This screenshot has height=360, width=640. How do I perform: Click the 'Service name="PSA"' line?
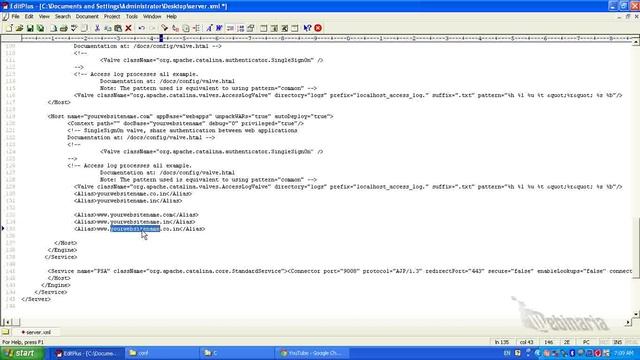pyautogui.click(x=340, y=271)
